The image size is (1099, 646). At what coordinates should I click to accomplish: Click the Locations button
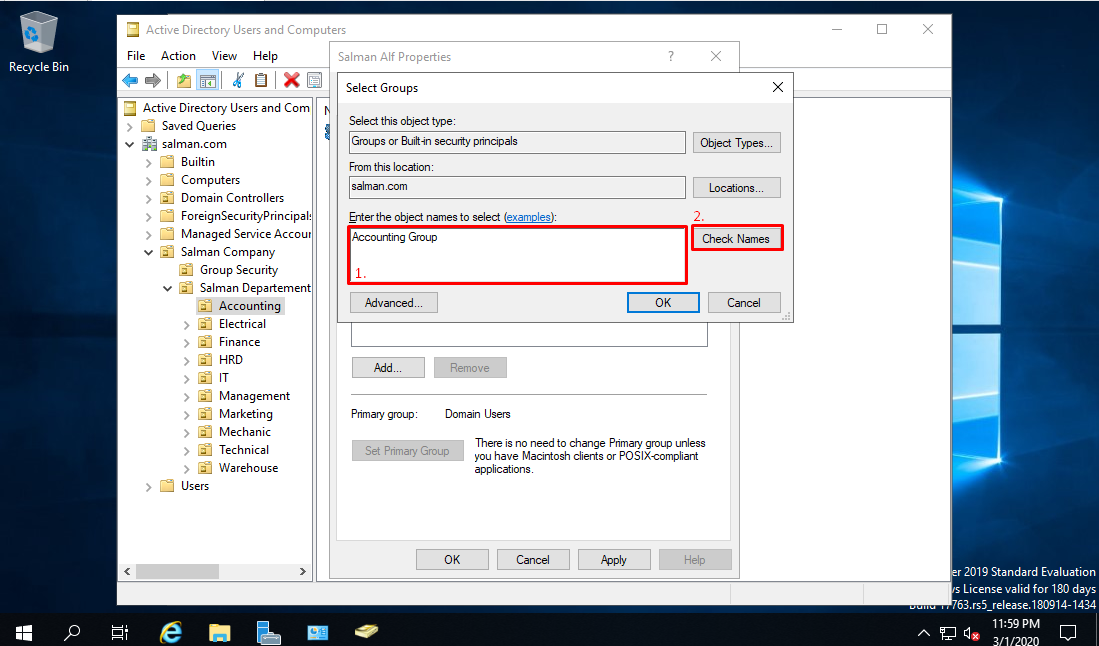(x=736, y=188)
